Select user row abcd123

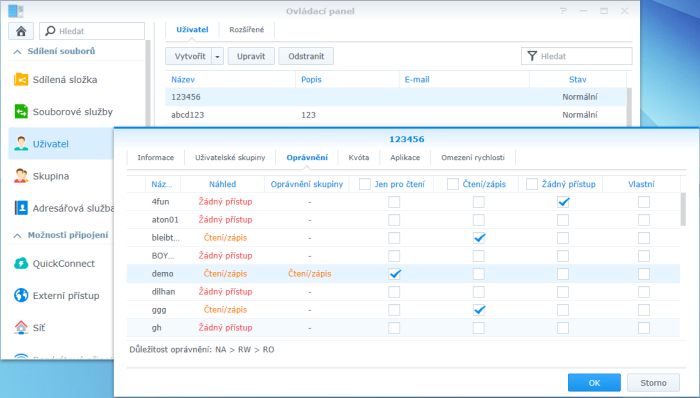[x=396, y=115]
